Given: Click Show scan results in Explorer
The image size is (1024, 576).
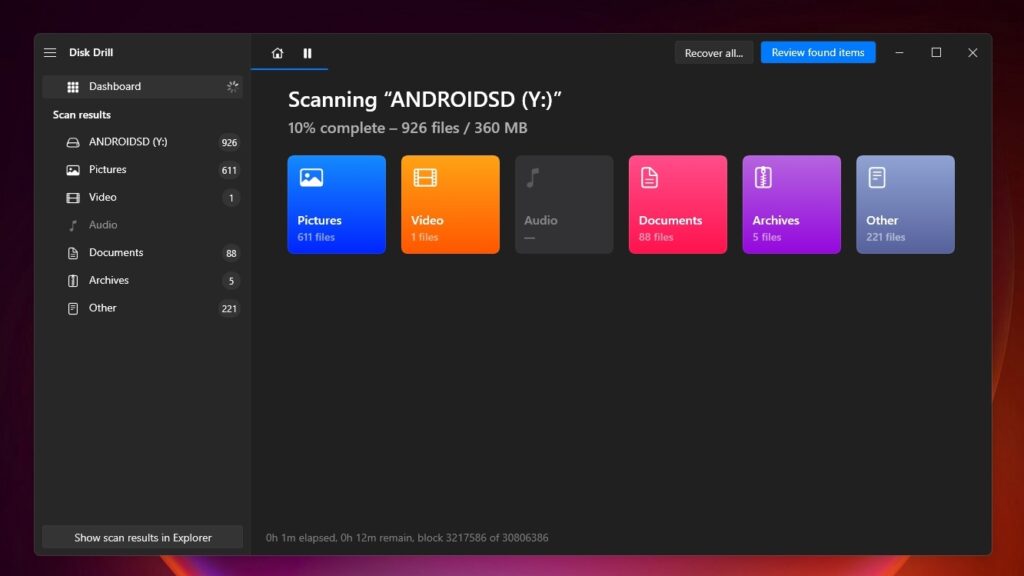Looking at the screenshot, I should (142, 538).
